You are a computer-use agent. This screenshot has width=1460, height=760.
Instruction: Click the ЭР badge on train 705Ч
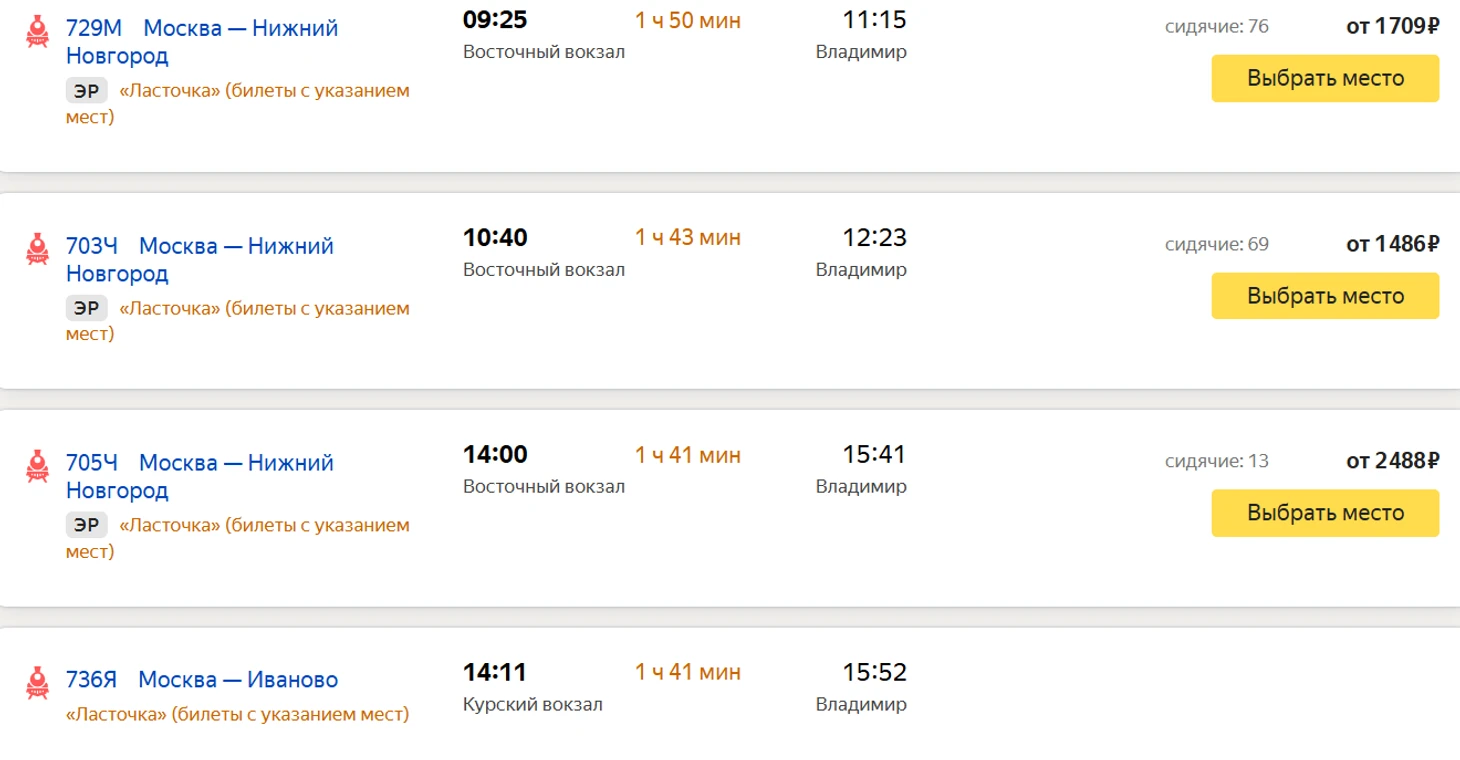(x=87, y=525)
